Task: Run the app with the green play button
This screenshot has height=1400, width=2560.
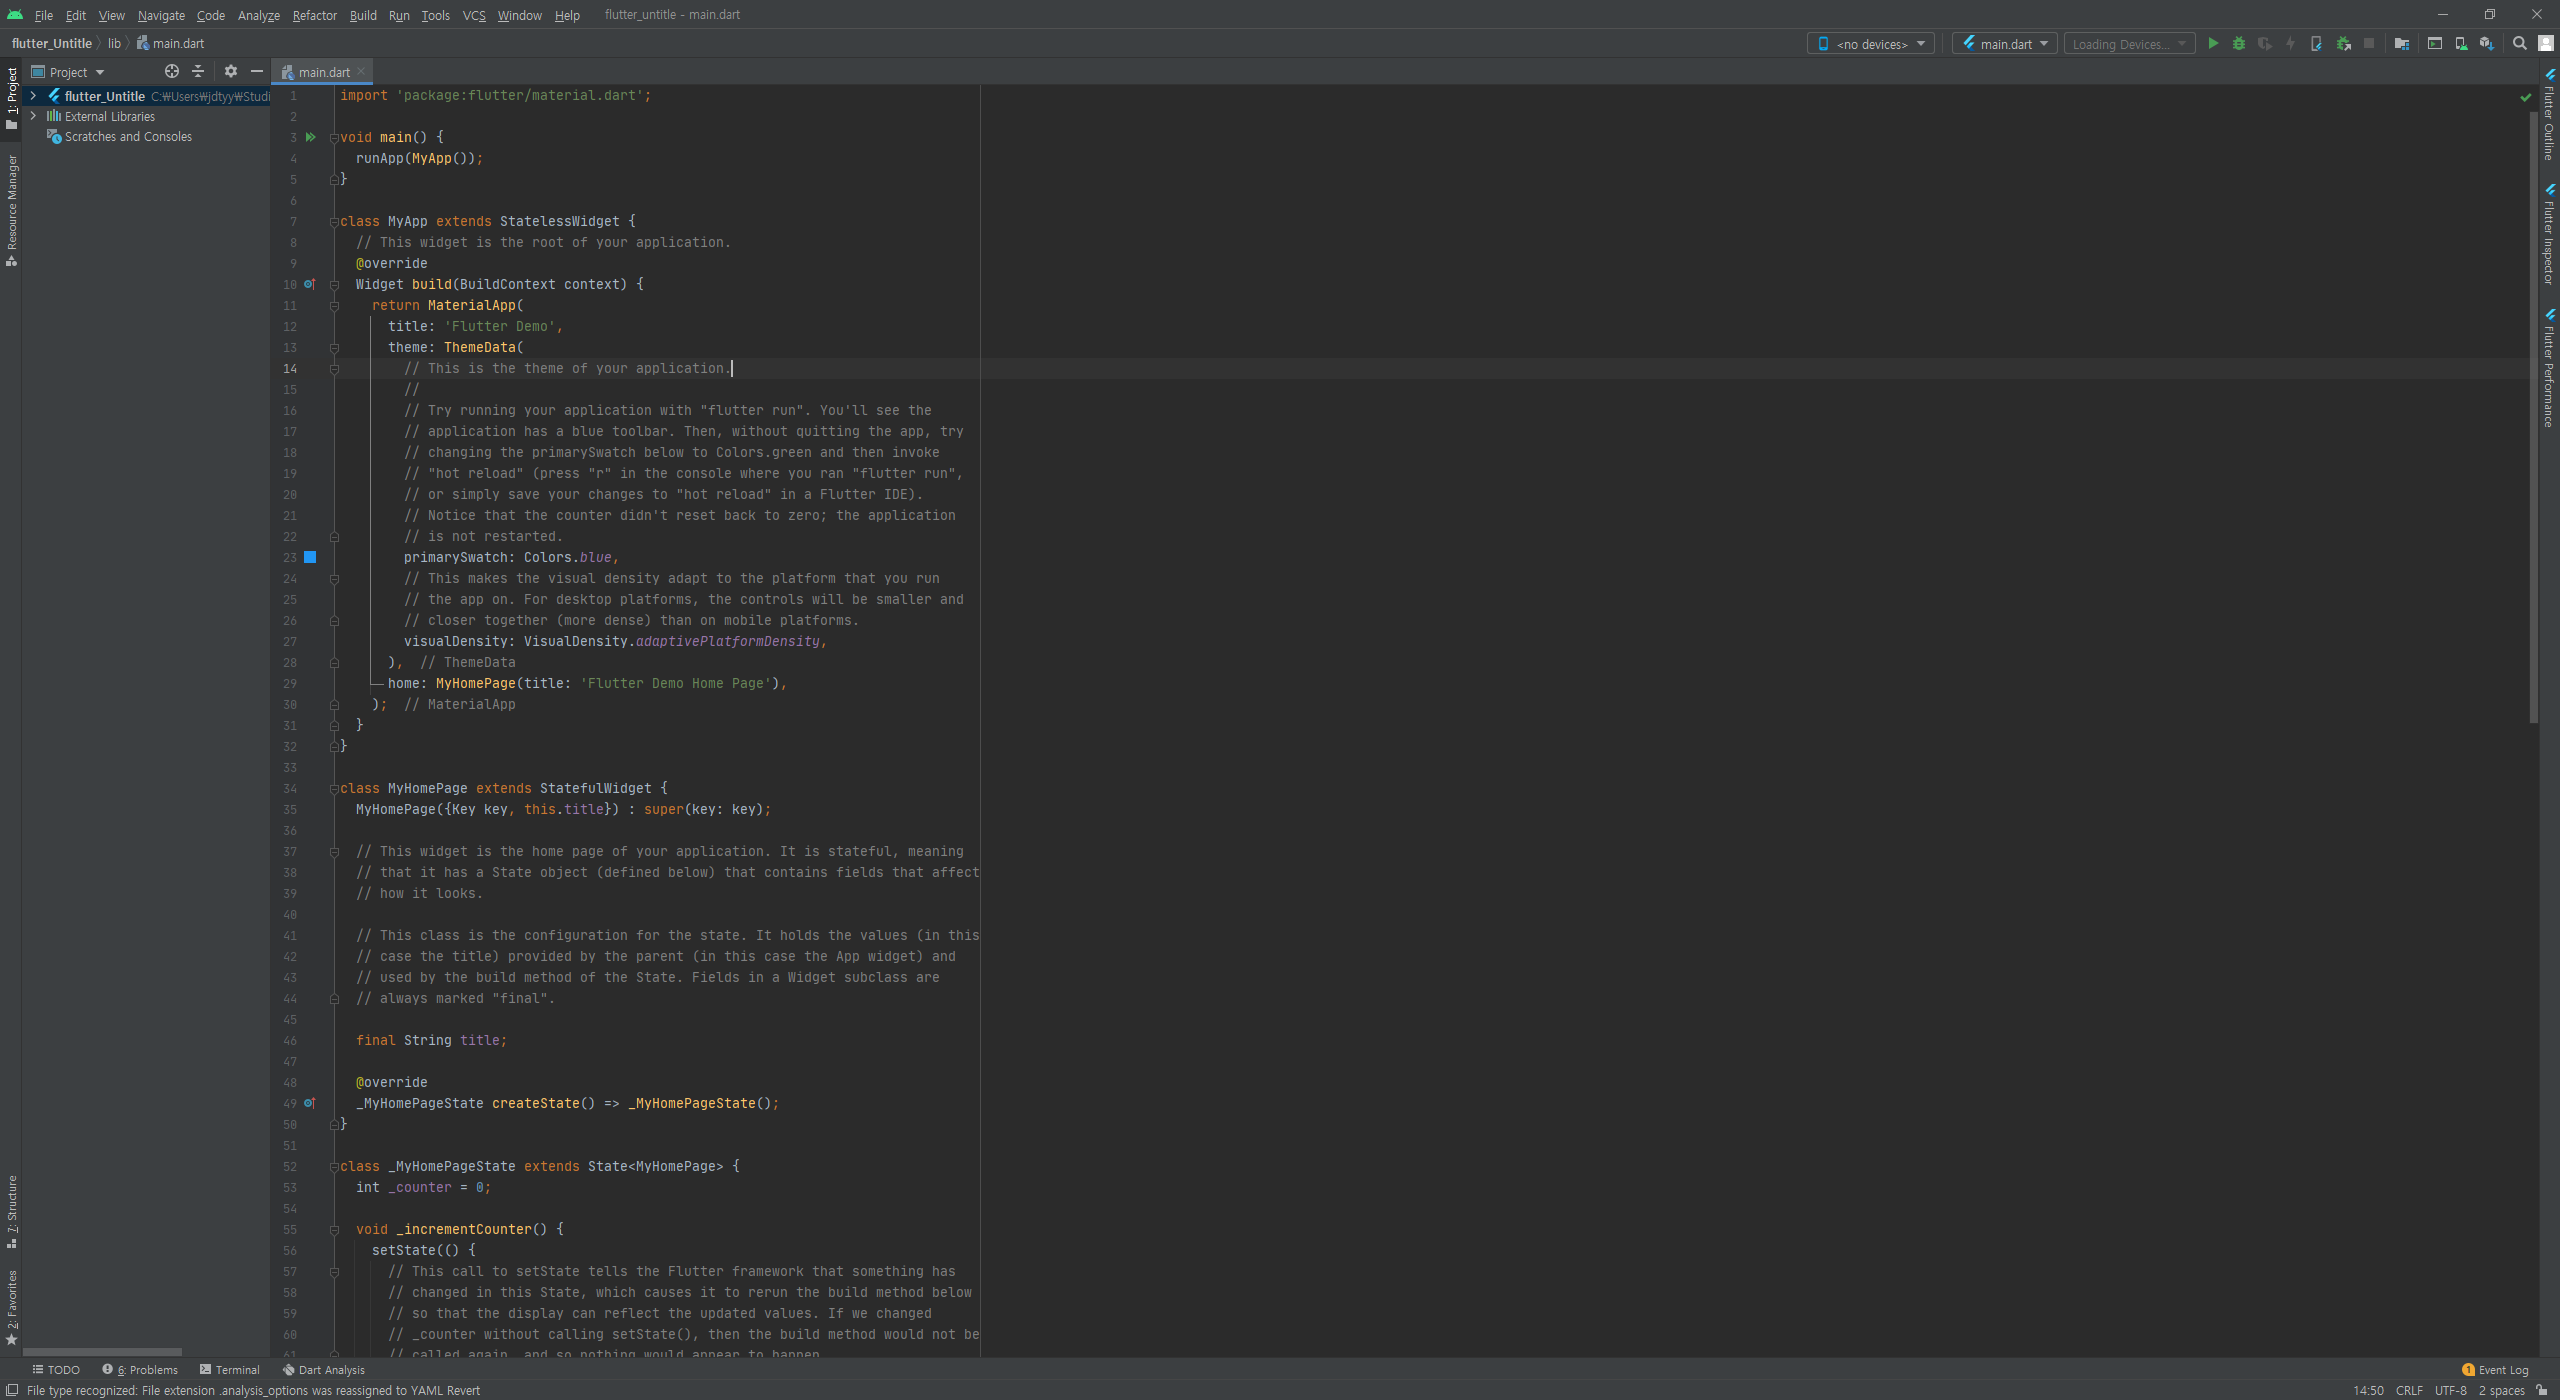Action: tap(2213, 44)
